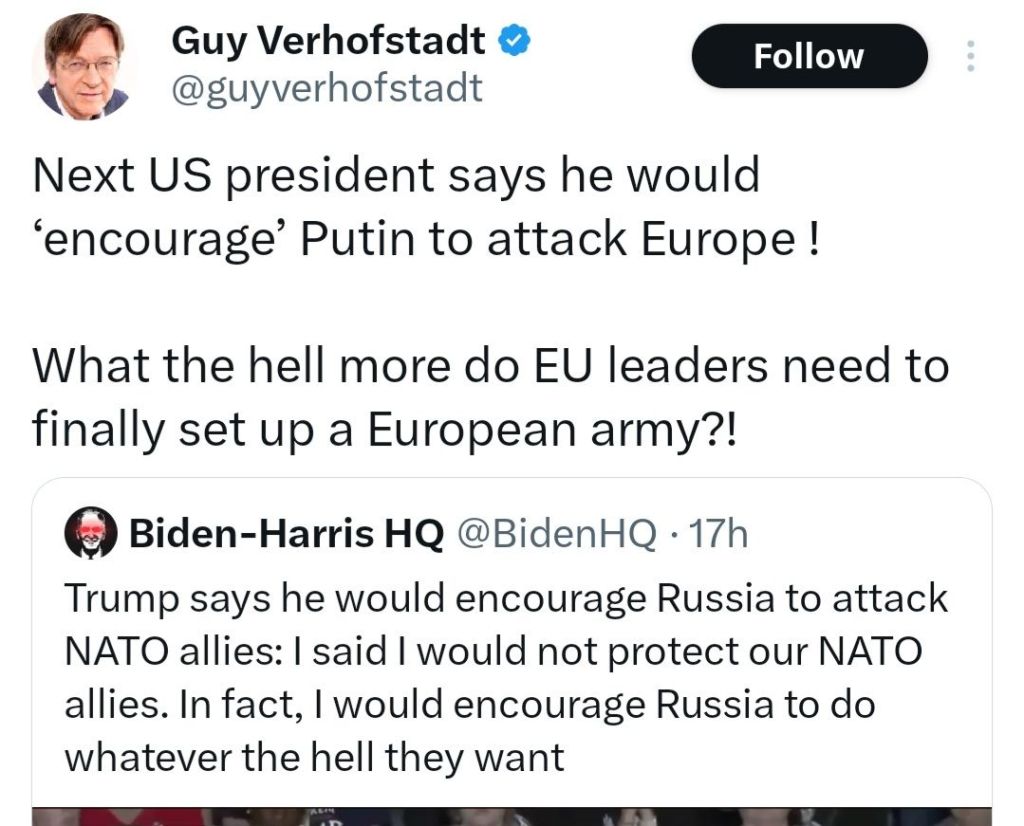This screenshot has height=826, width=1024.
Task: Click quoted line starting "Trump says he would"
Action: [x=505, y=598]
